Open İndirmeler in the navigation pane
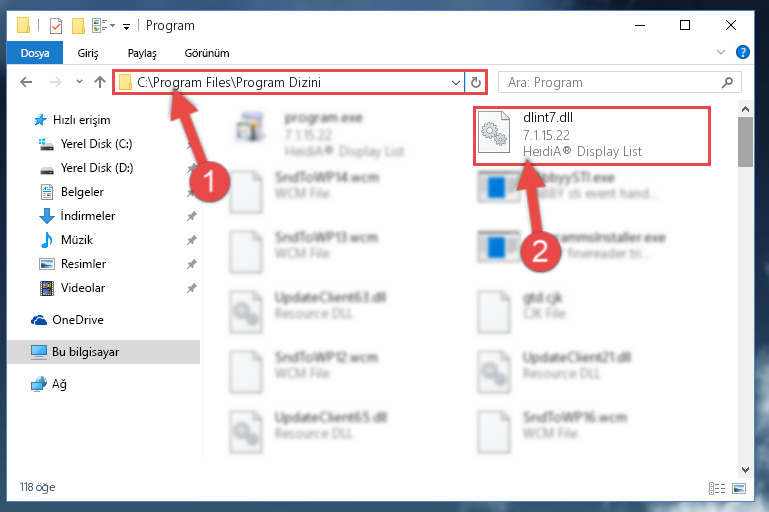The image size is (769, 512). point(88,216)
